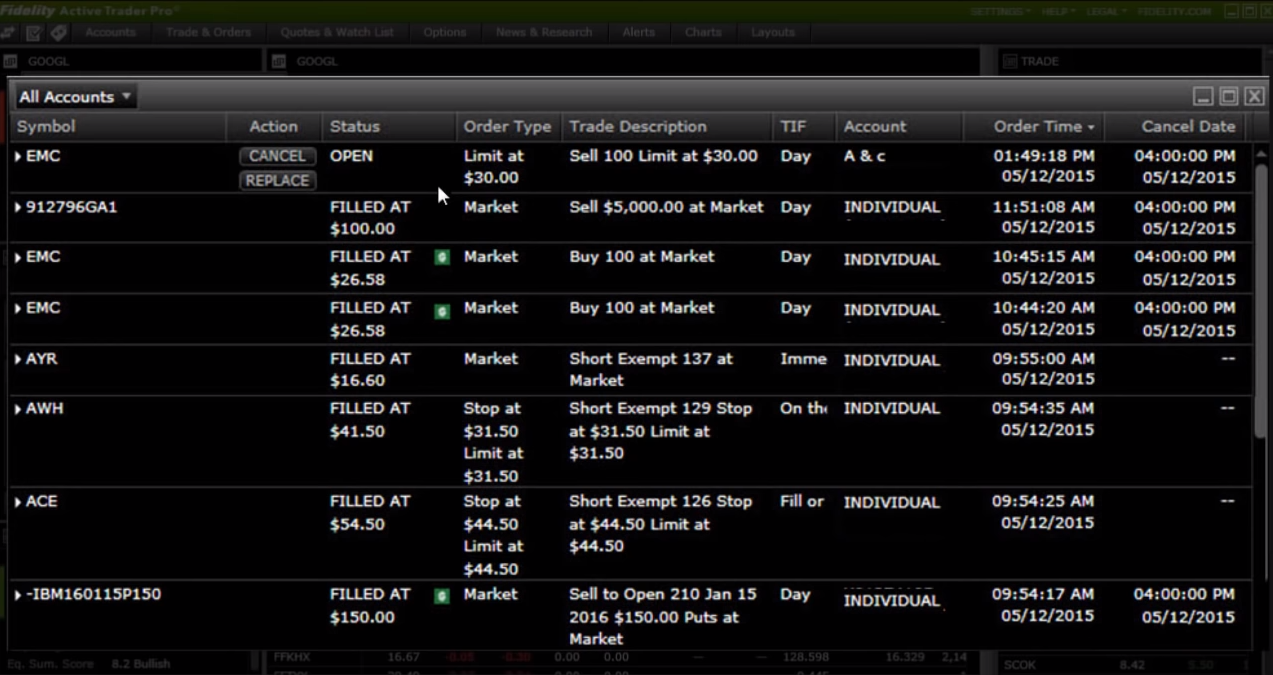Image resolution: width=1273 pixels, height=675 pixels.
Task: Sort by the Trade Description column header
Action: click(x=666, y=127)
